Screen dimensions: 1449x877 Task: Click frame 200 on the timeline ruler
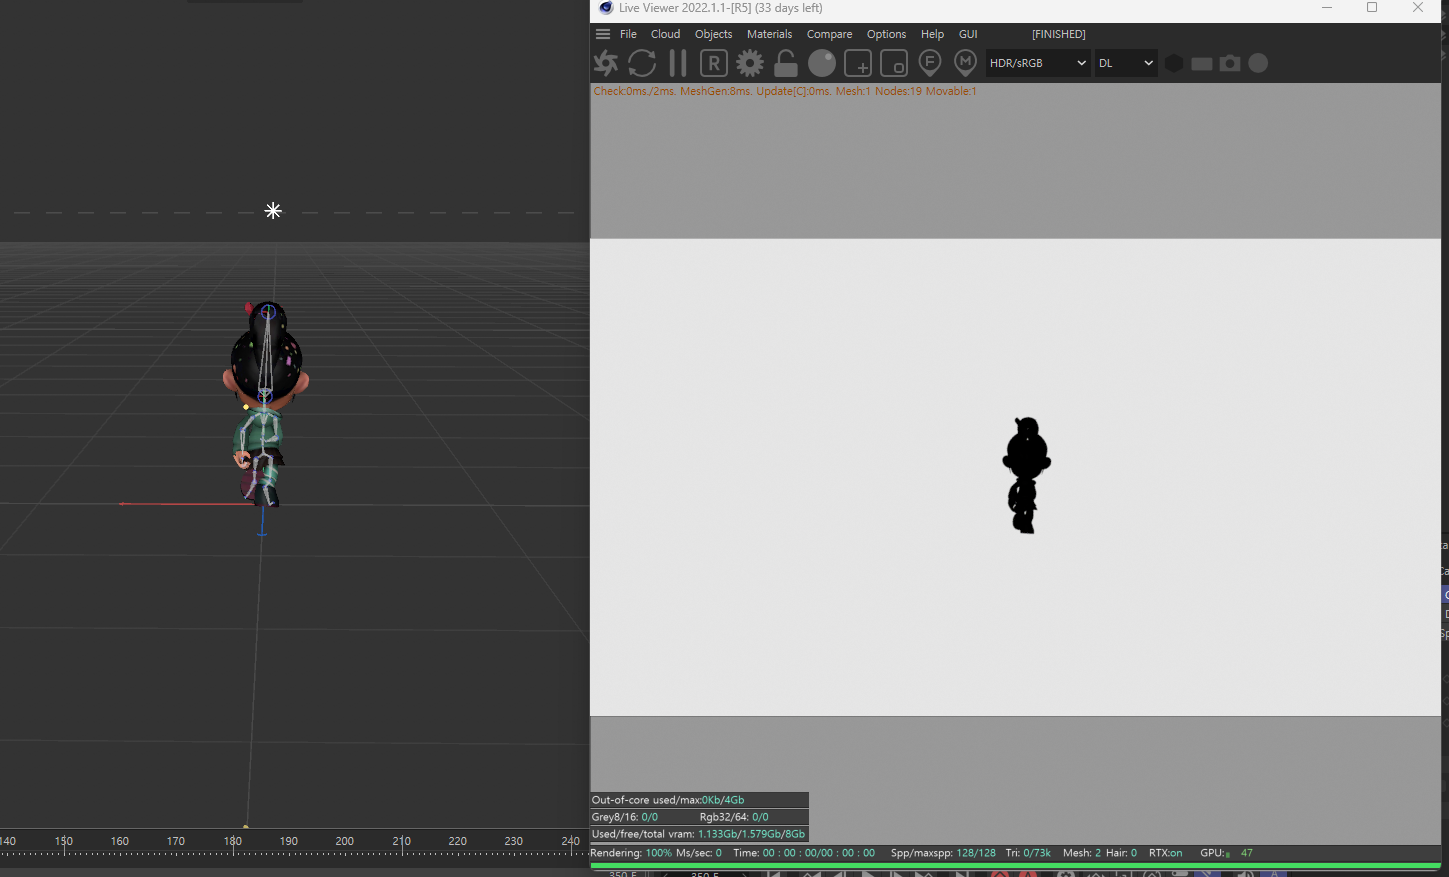[345, 841]
